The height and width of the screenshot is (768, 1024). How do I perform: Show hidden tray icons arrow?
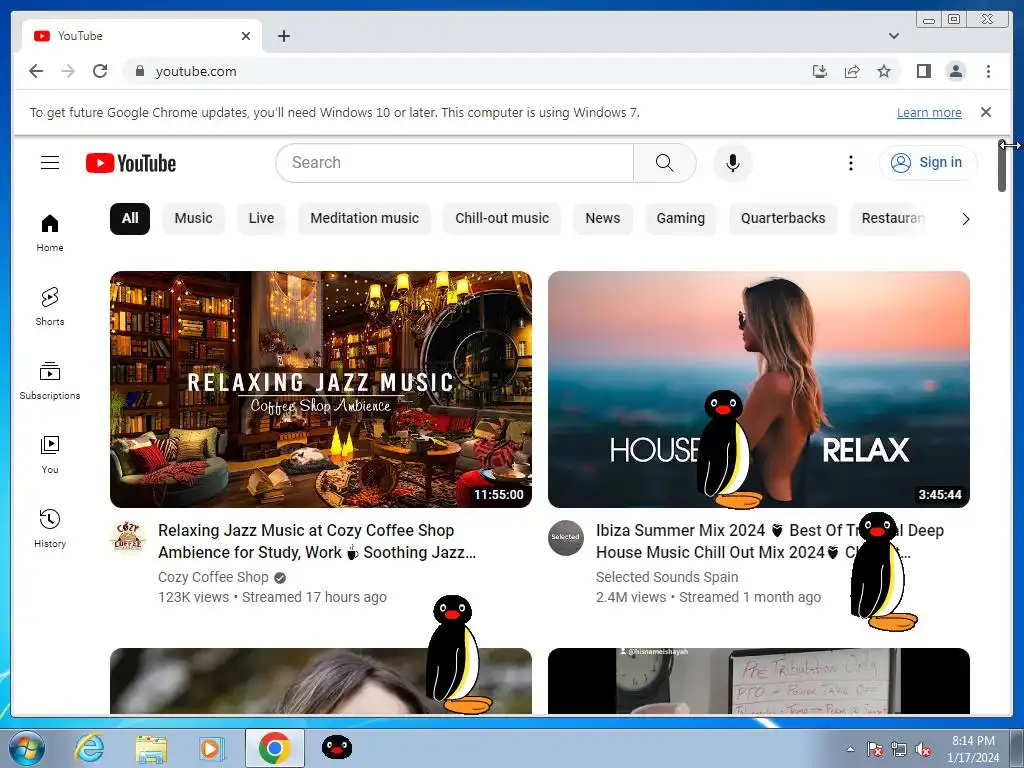click(850, 749)
